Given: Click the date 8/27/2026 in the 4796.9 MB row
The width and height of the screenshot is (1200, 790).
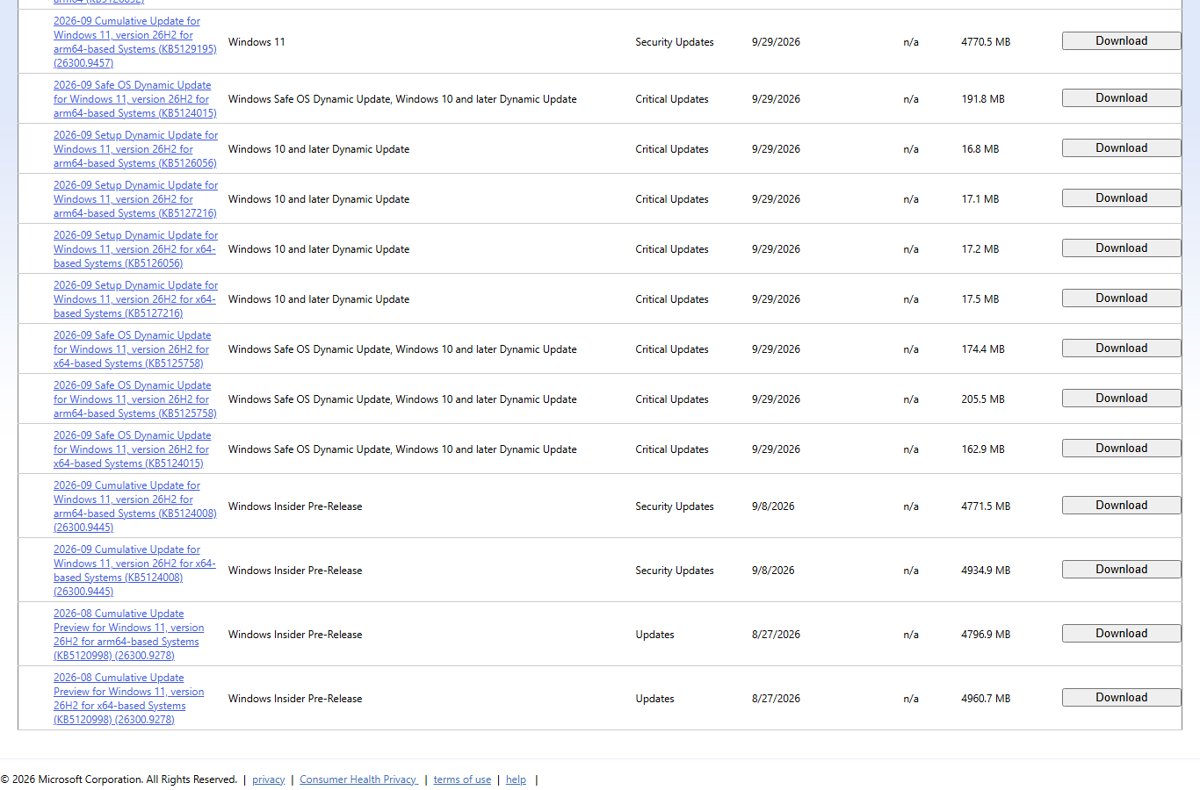Looking at the screenshot, I should click(776, 634).
